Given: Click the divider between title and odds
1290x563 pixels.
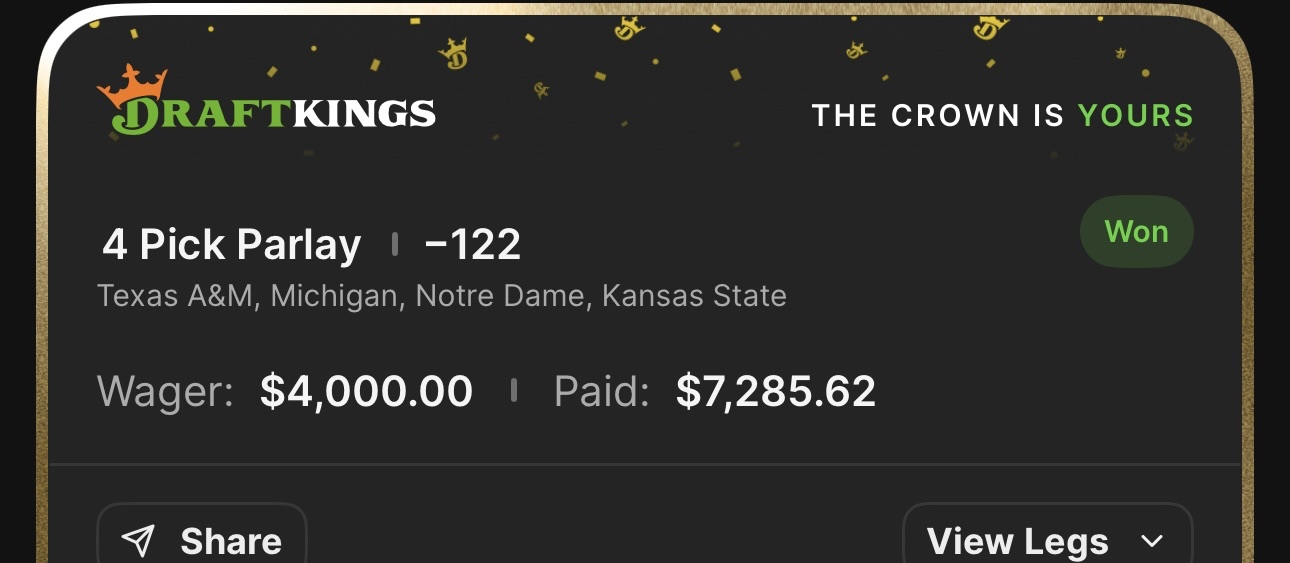Looking at the screenshot, I should coord(395,244).
